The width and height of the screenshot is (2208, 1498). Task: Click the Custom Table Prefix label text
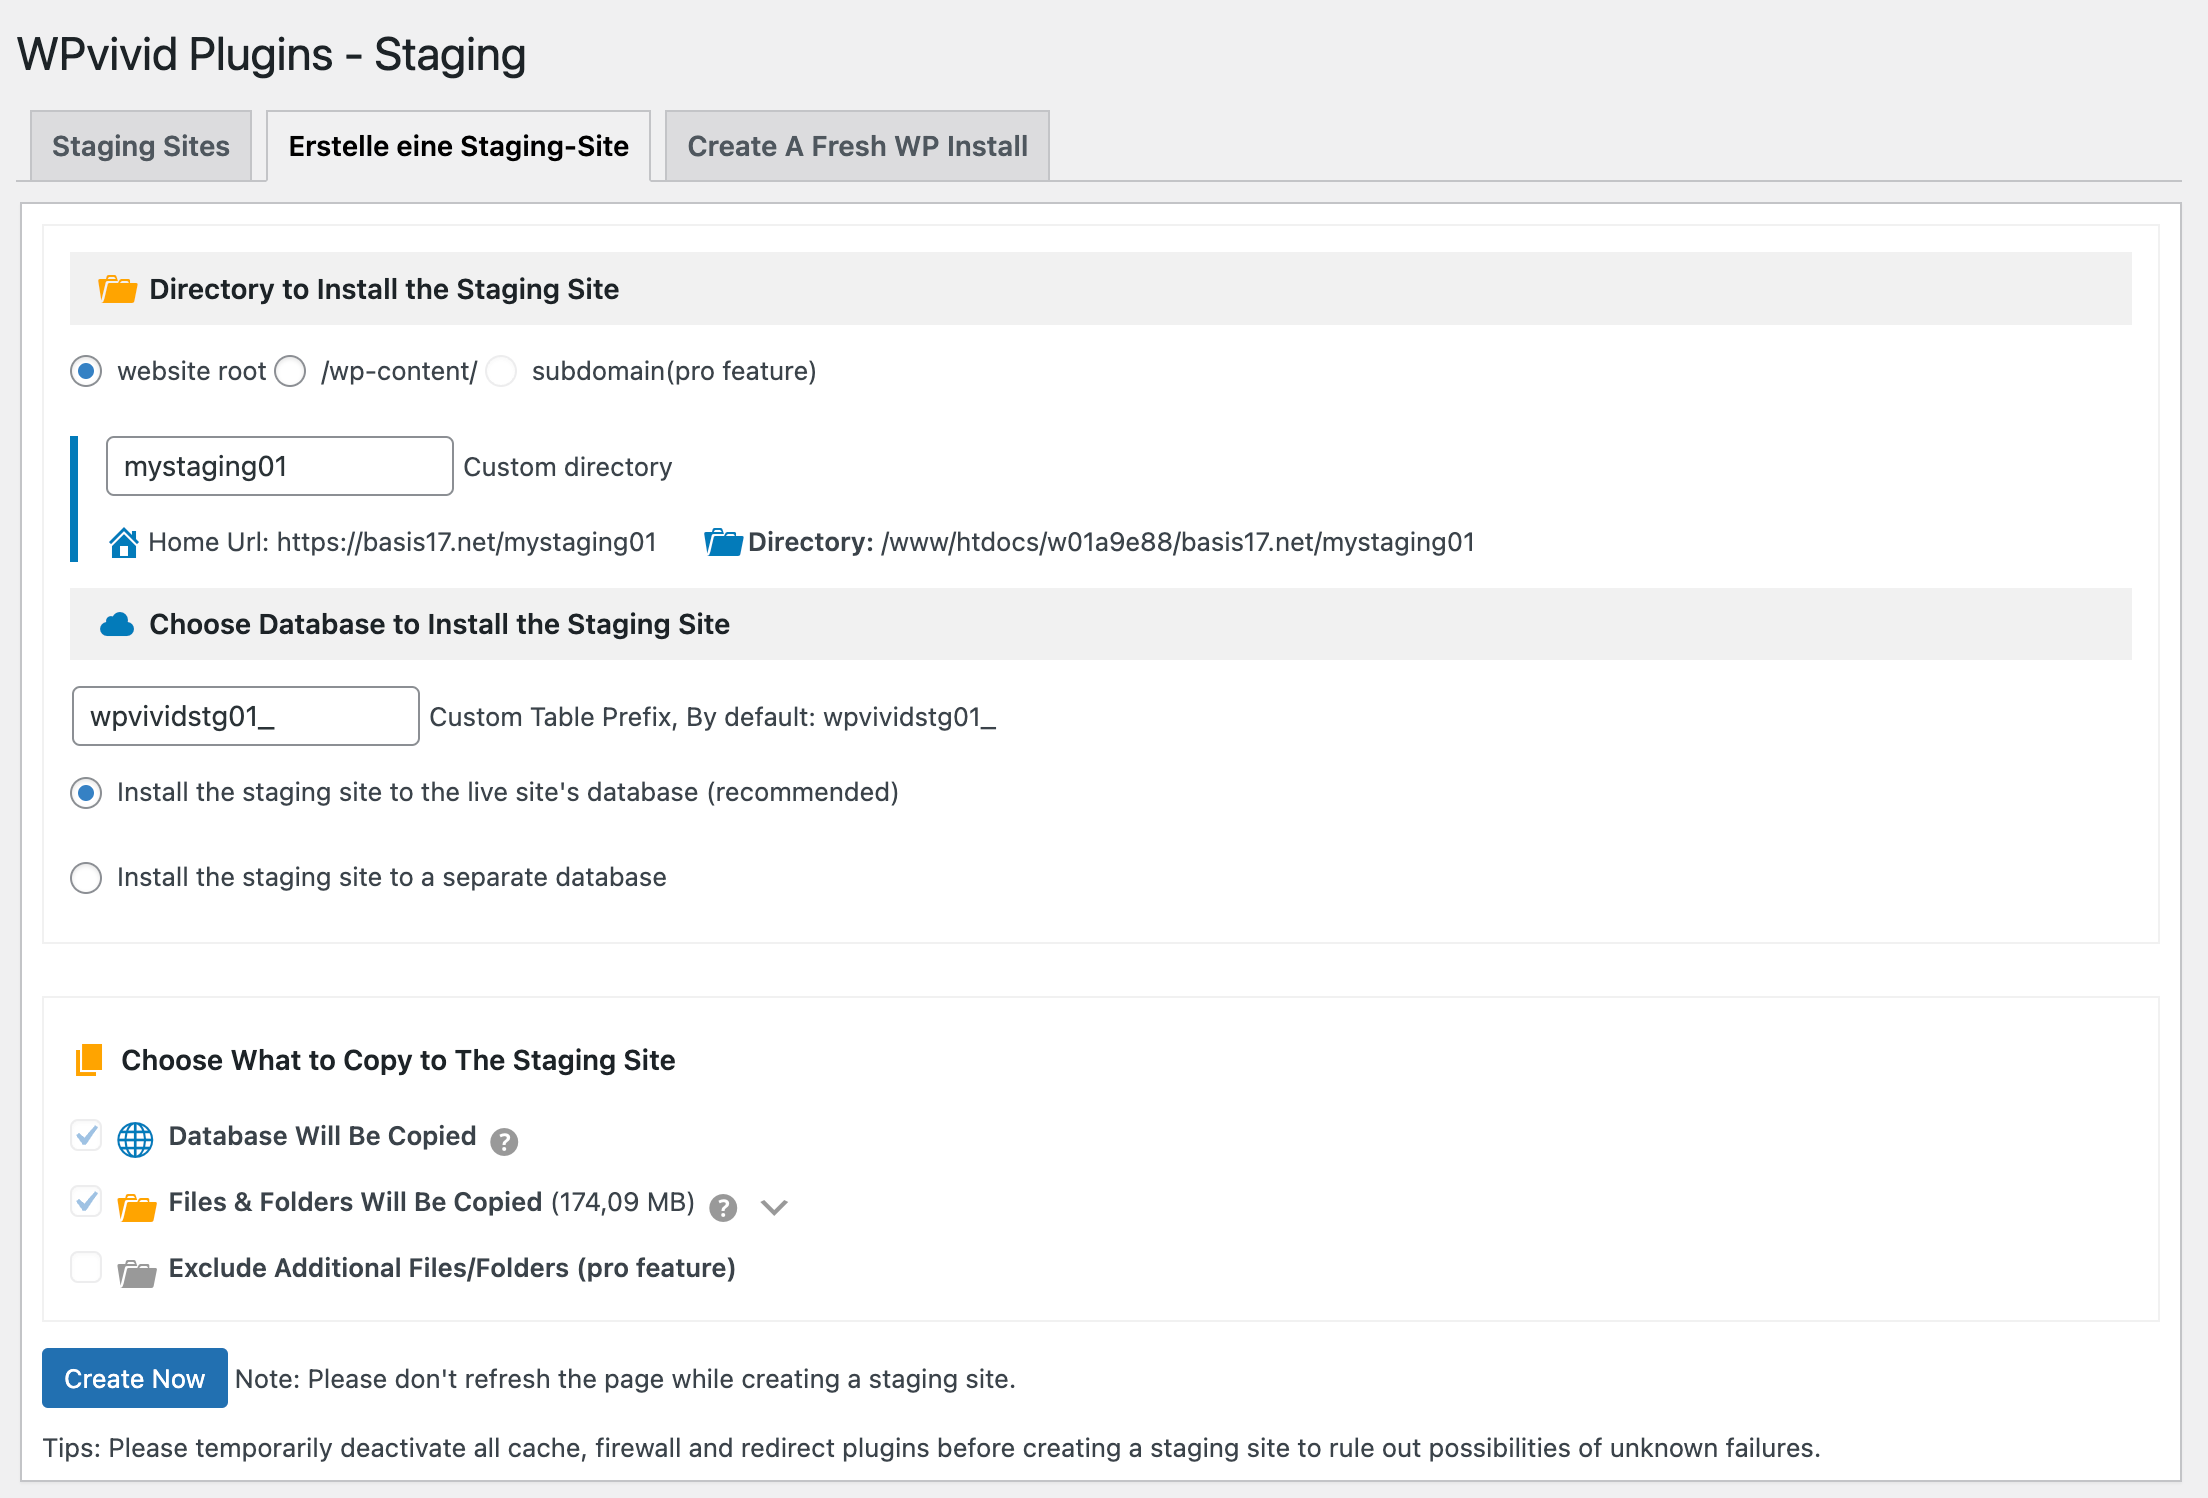[713, 717]
